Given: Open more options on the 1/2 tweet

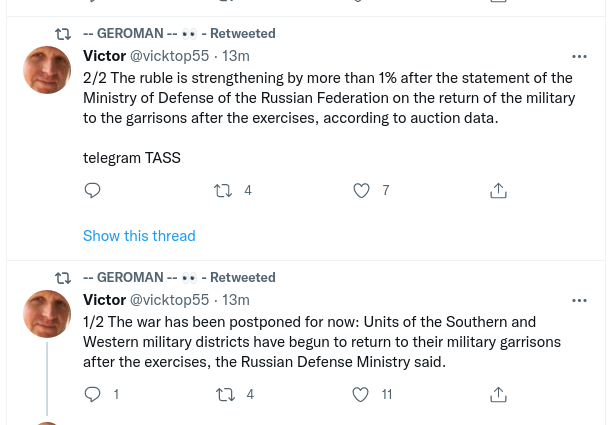Looking at the screenshot, I should tap(579, 300).
